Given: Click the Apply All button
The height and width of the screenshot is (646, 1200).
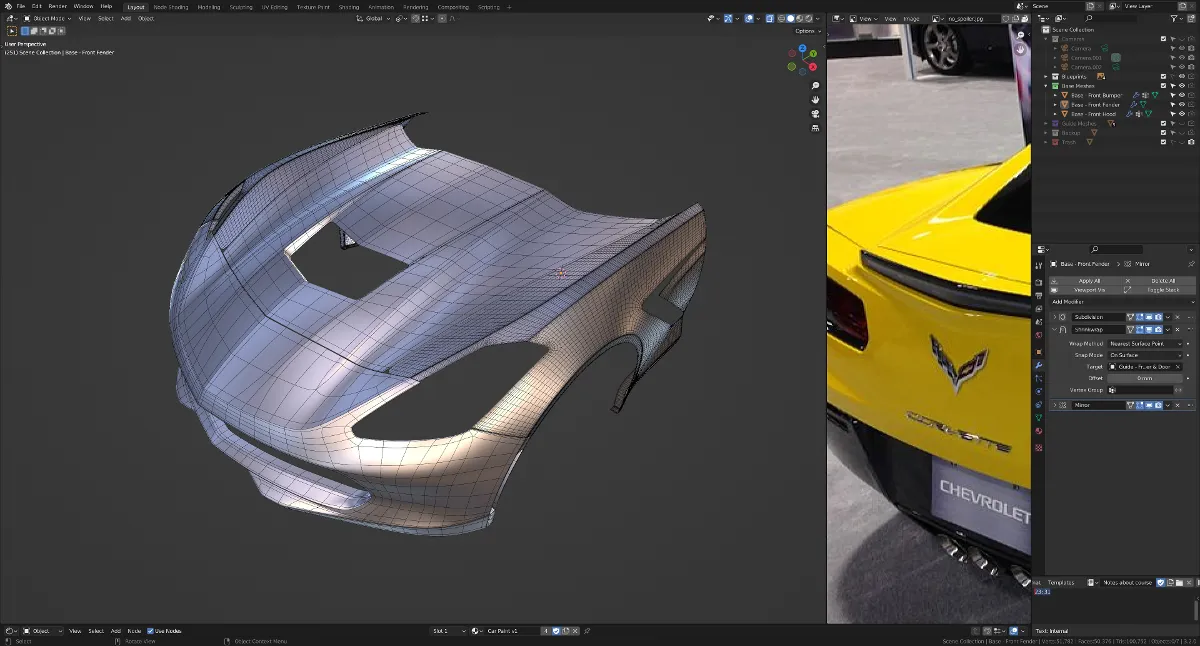Looking at the screenshot, I should tap(1089, 281).
